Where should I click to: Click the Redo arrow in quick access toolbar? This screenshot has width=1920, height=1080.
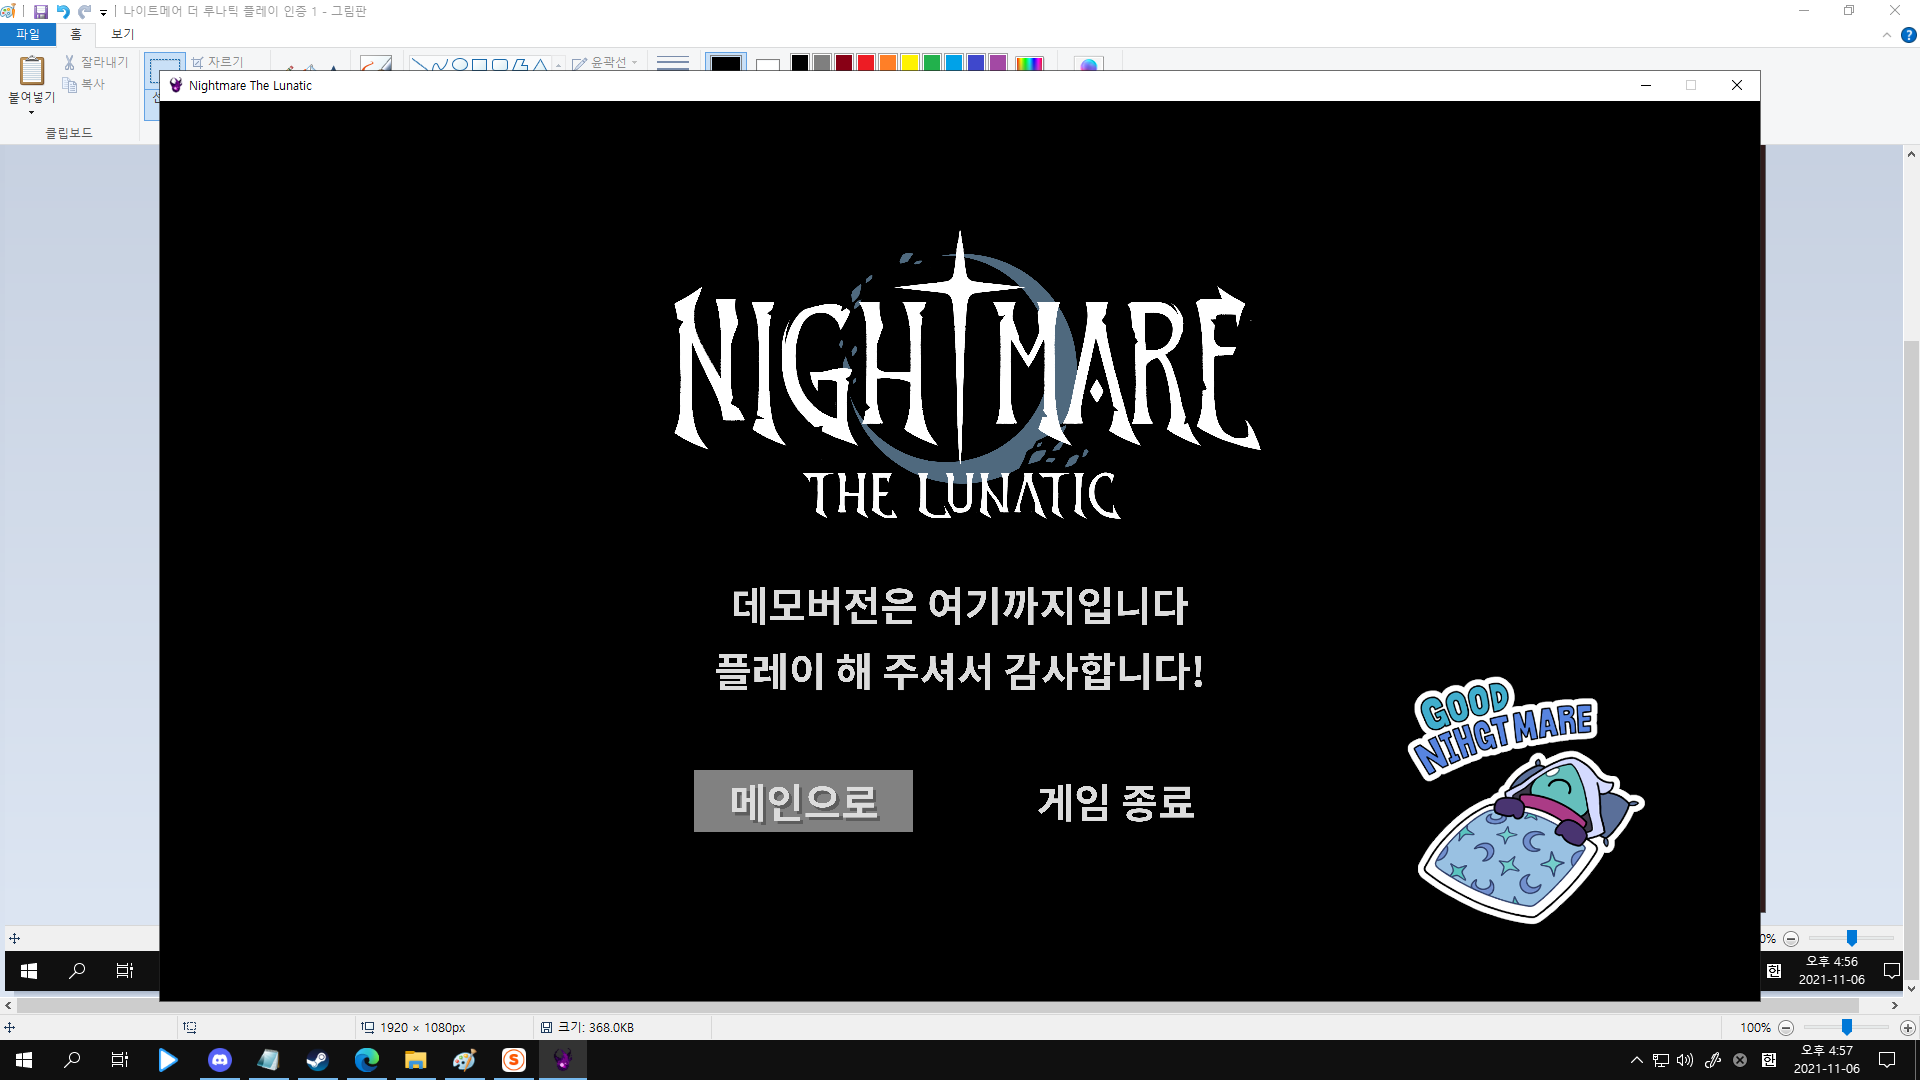click(x=85, y=12)
